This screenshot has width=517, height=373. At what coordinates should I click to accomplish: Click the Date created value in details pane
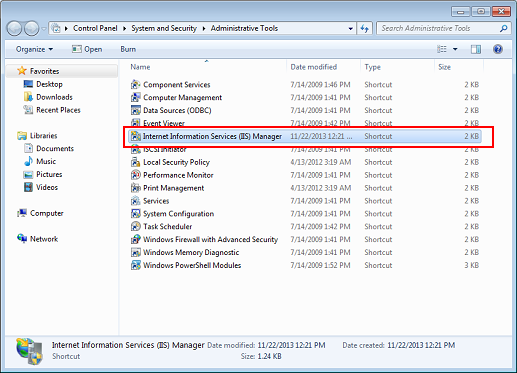421,345
